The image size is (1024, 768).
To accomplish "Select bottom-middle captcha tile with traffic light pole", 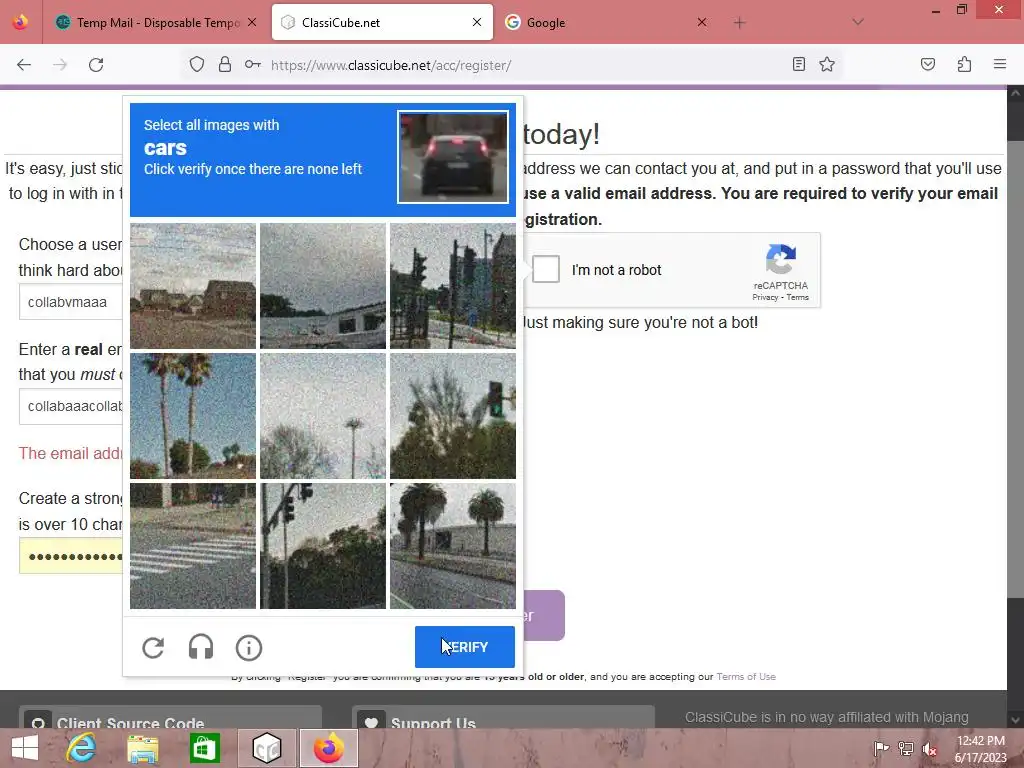I will point(323,546).
